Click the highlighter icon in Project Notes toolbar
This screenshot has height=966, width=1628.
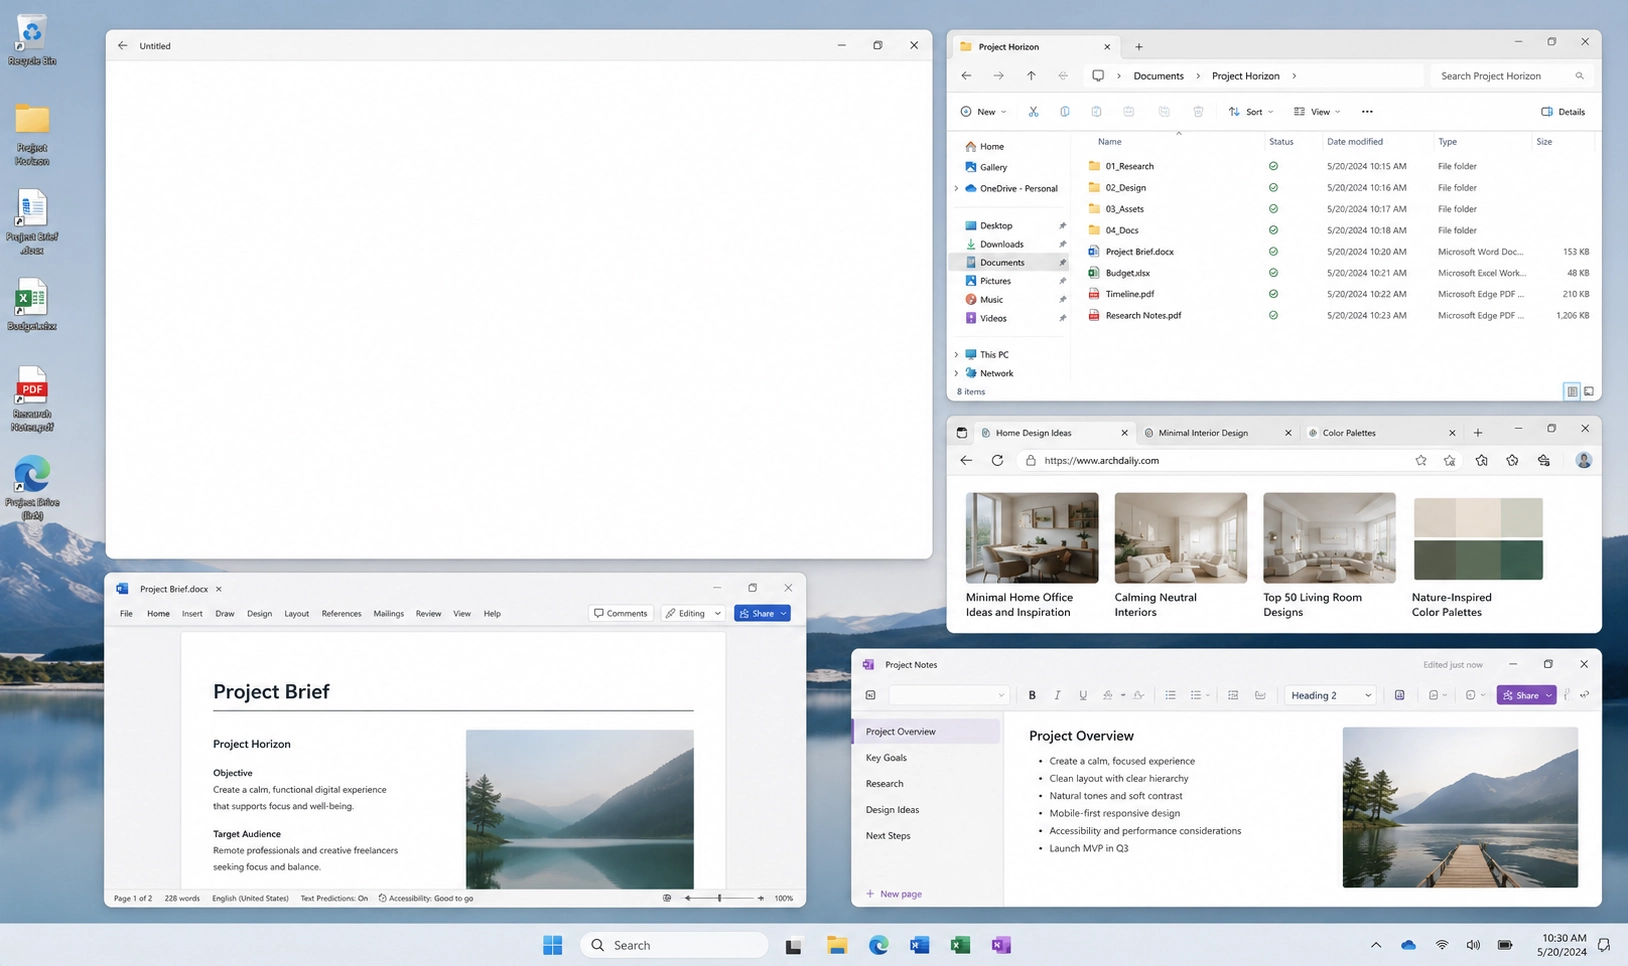1107,695
